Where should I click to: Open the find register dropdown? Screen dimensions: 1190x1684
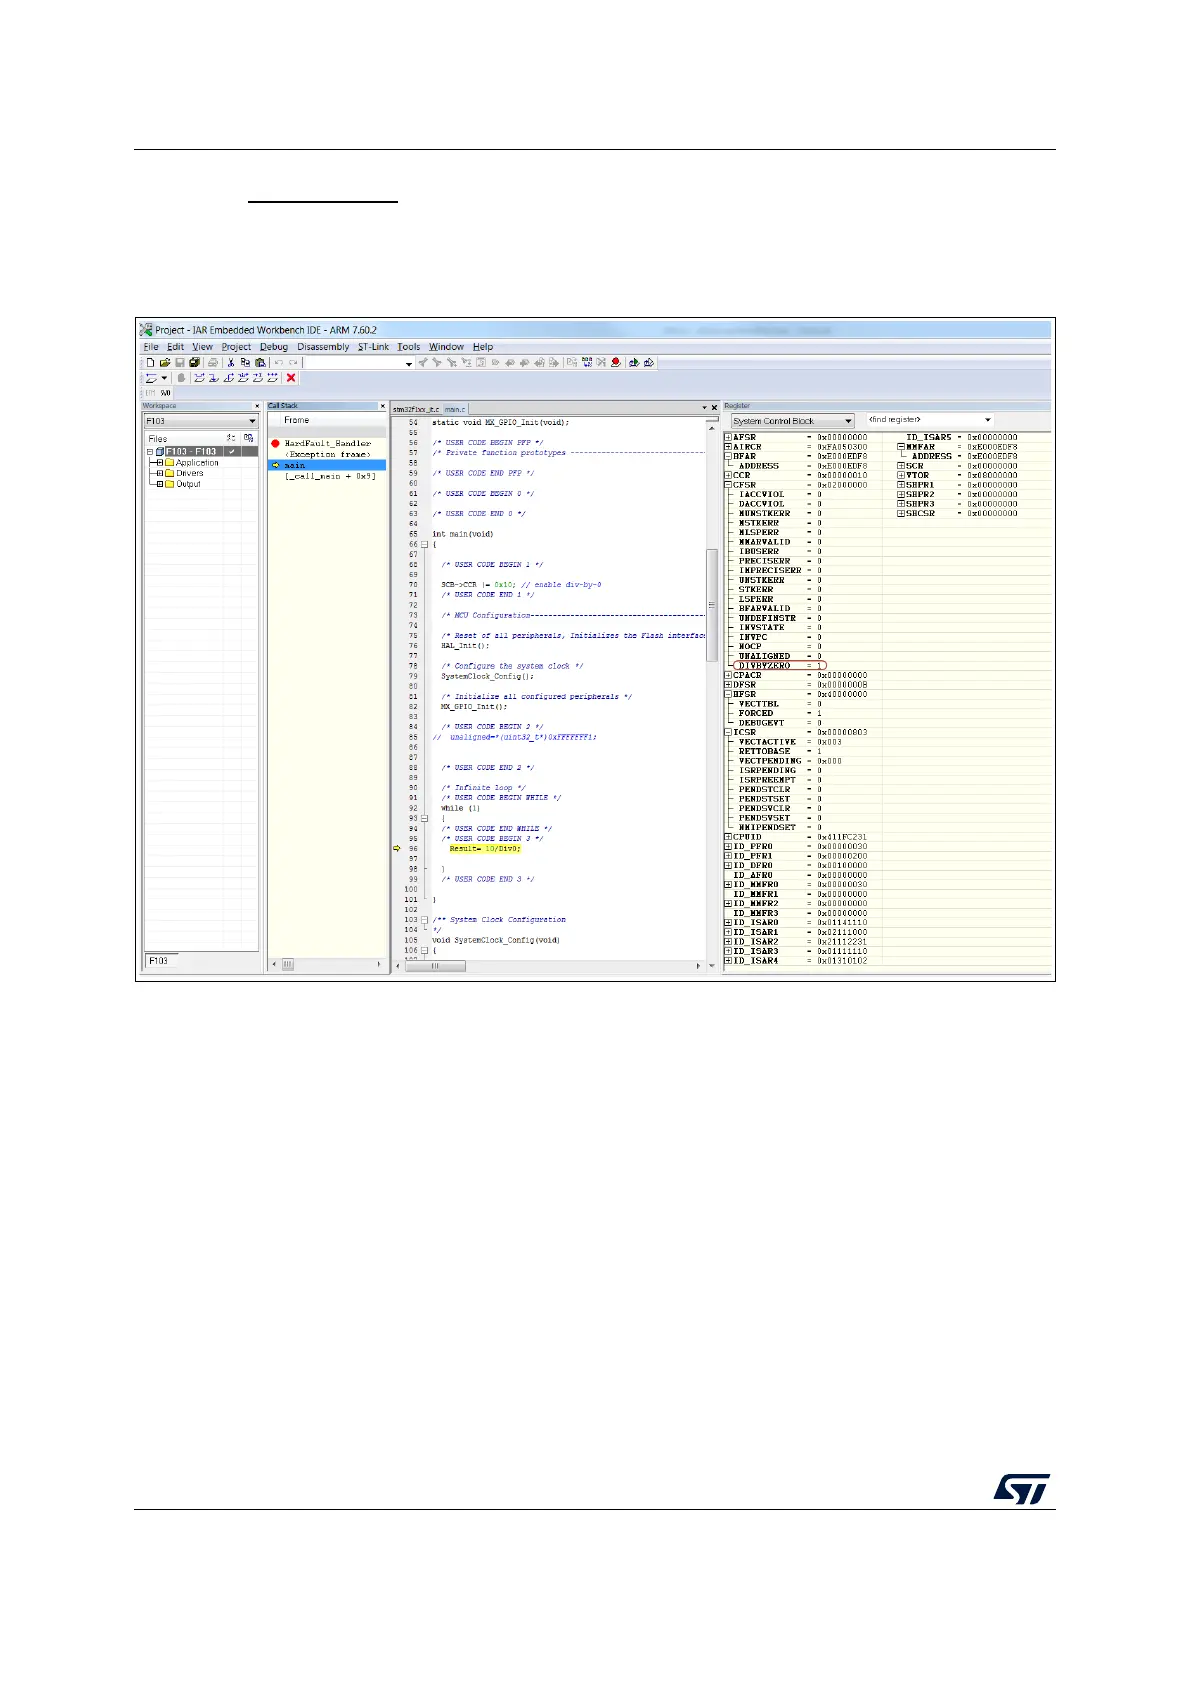988,420
